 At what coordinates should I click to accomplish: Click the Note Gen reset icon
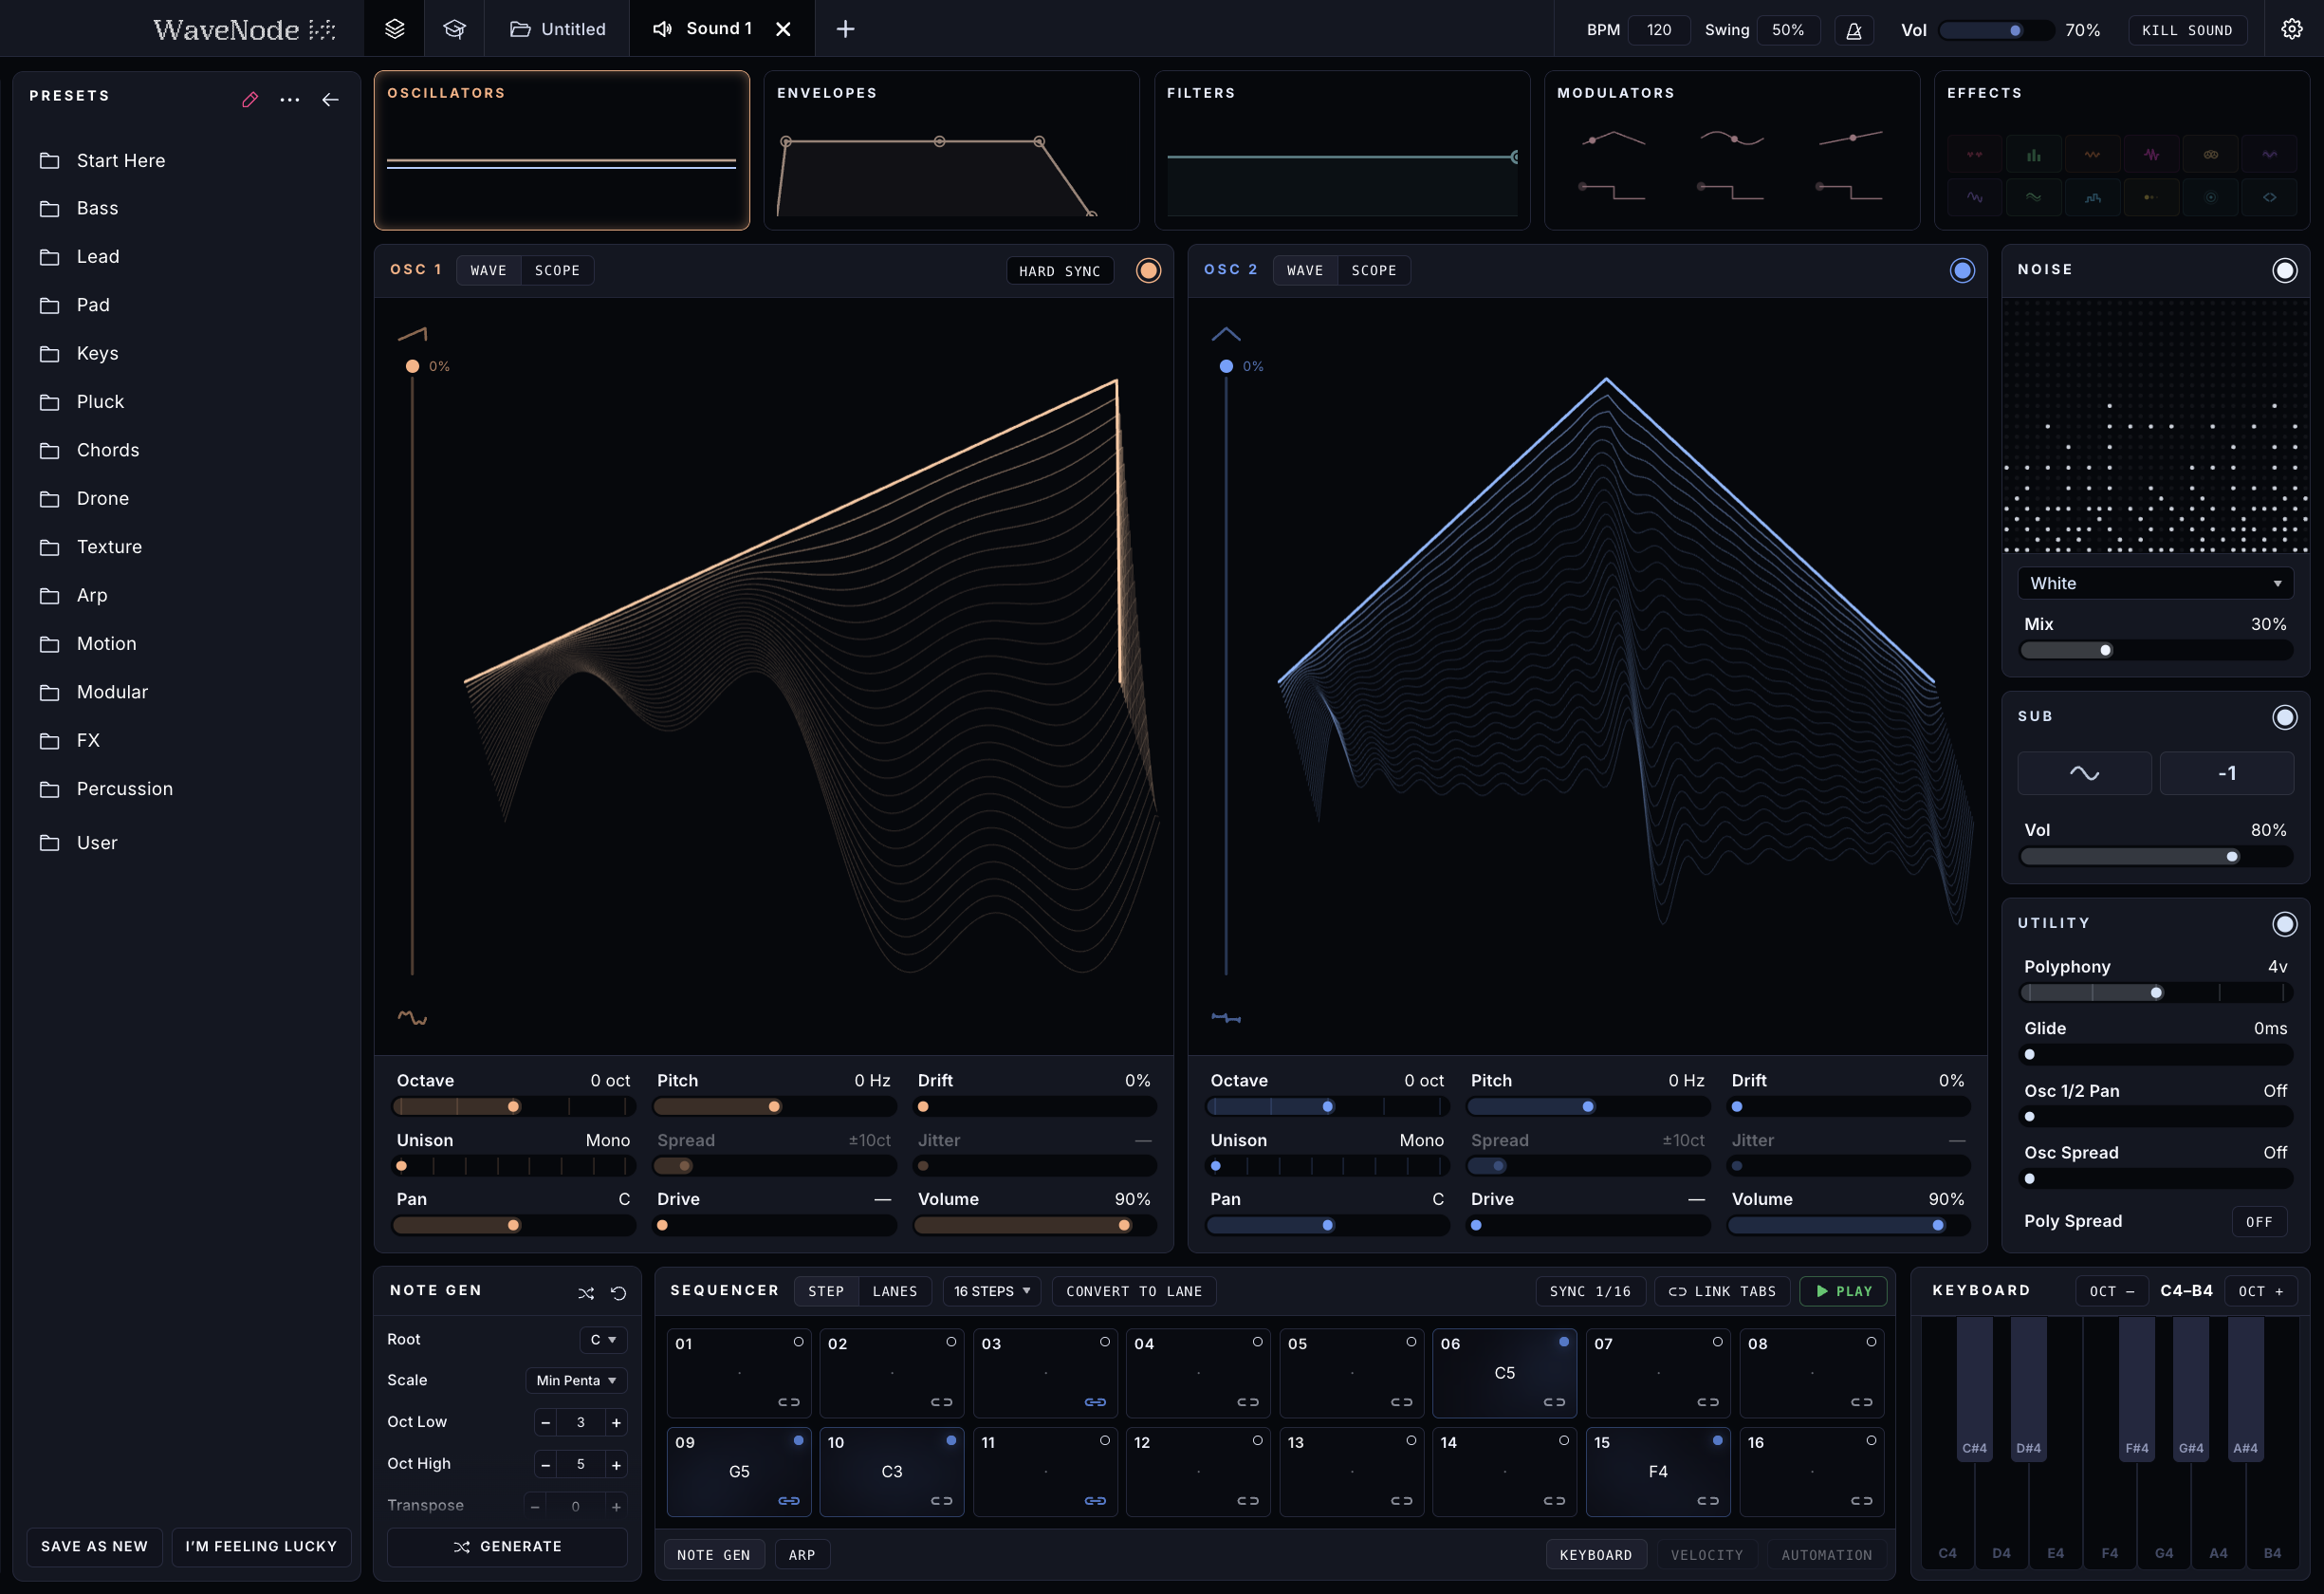[x=618, y=1293]
